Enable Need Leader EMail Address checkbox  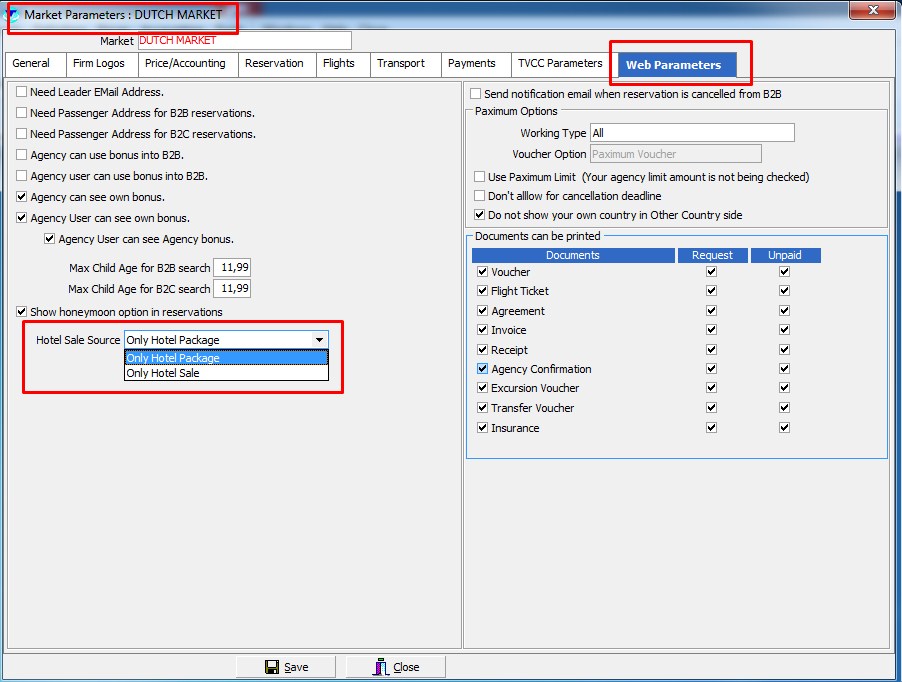click(x=22, y=92)
